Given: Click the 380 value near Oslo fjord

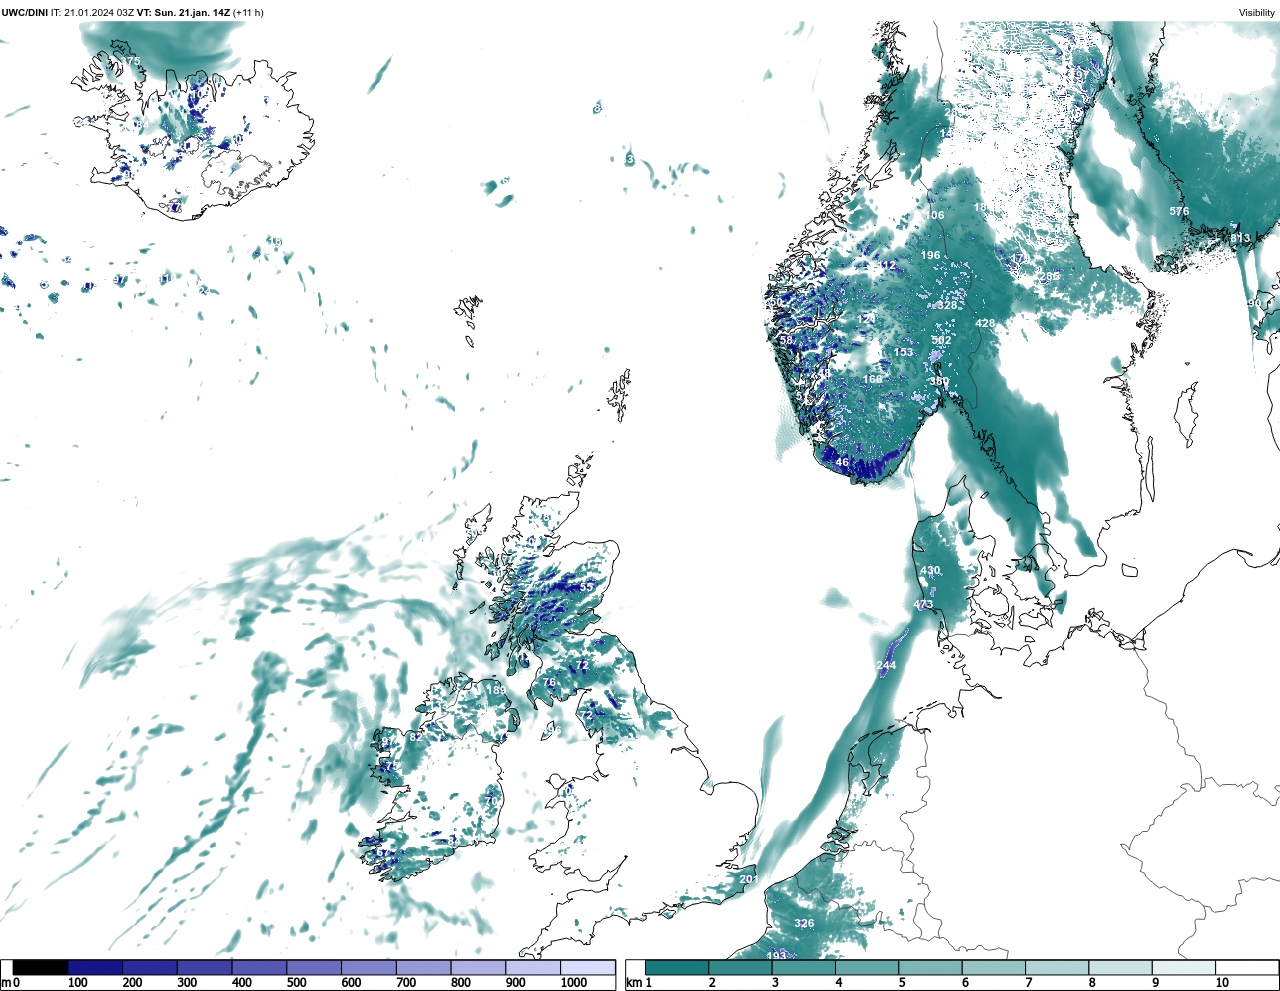Looking at the screenshot, I should 939,382.
